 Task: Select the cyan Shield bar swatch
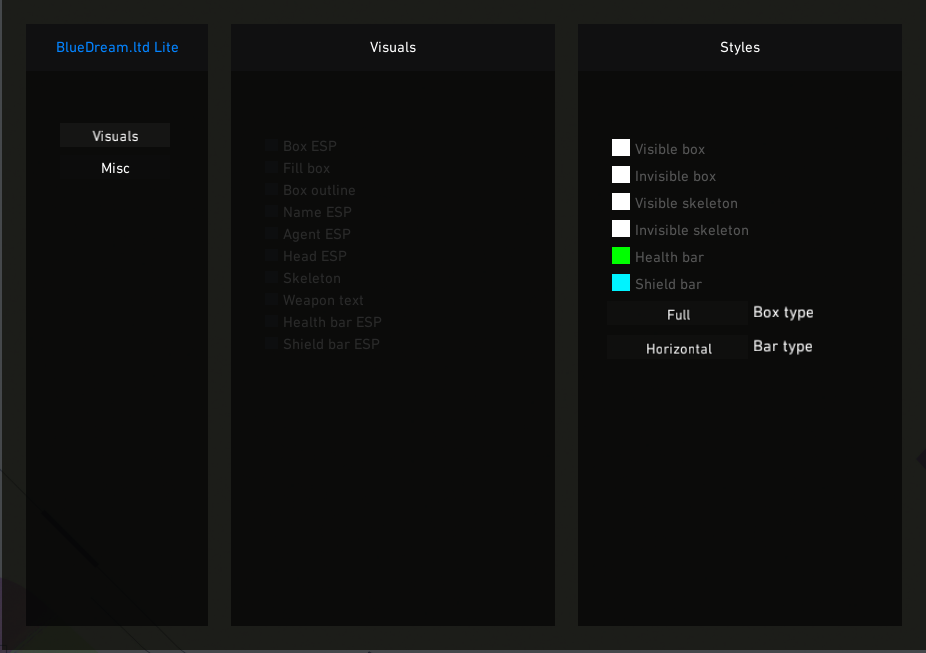621,283
